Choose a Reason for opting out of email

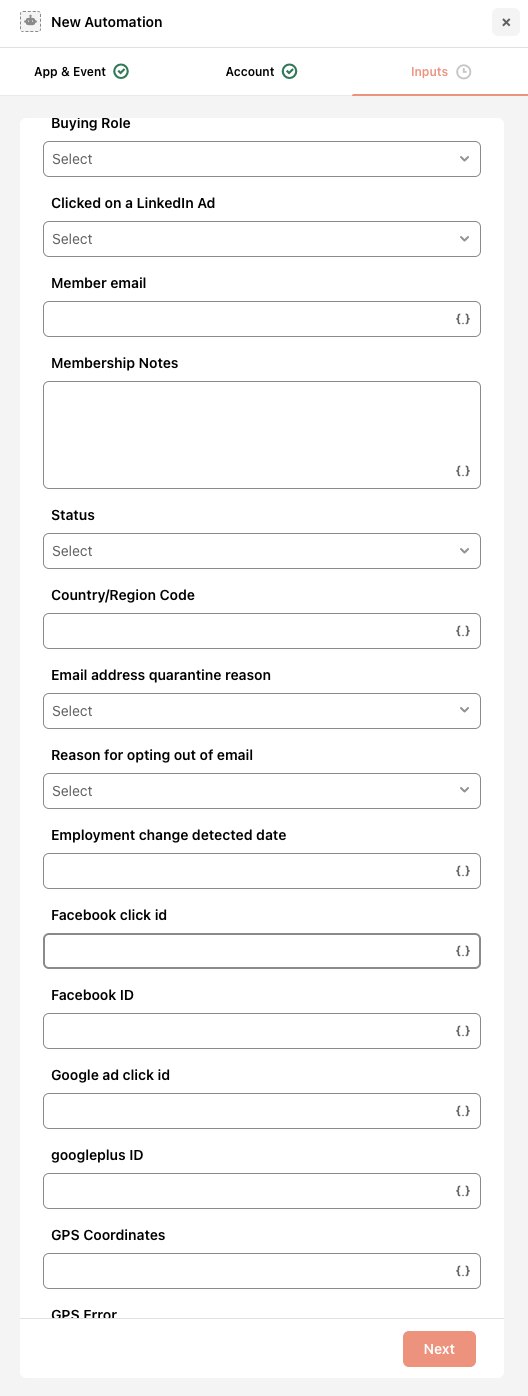click(262, 791)
